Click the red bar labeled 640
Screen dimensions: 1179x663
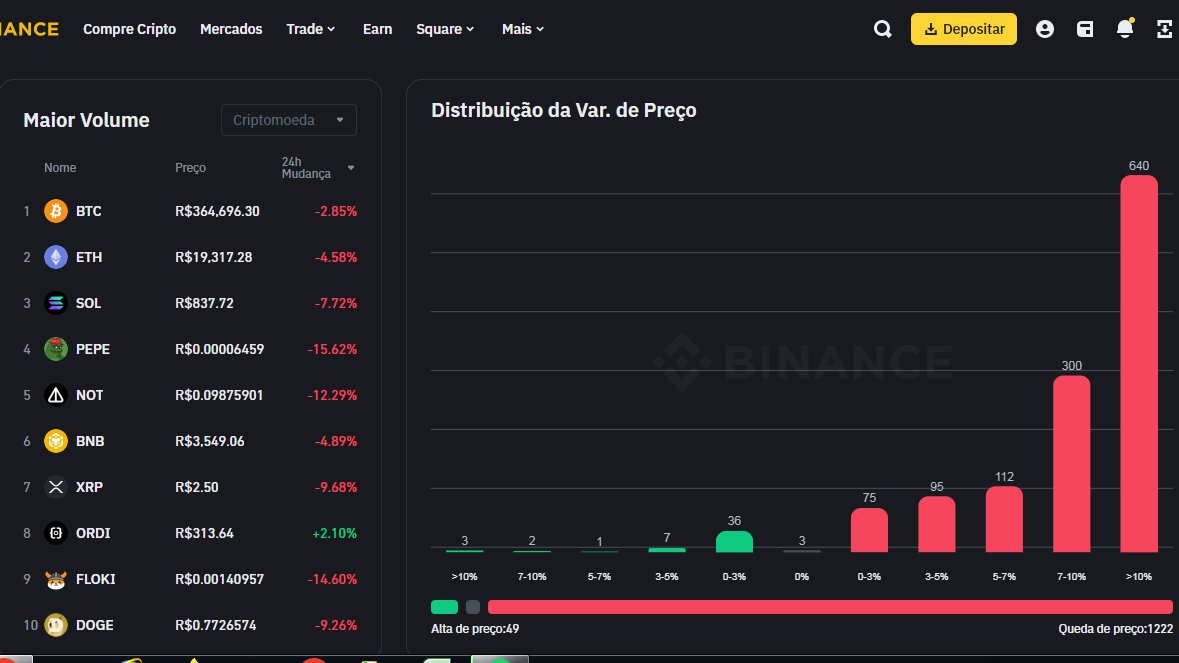coord(1139,364)
